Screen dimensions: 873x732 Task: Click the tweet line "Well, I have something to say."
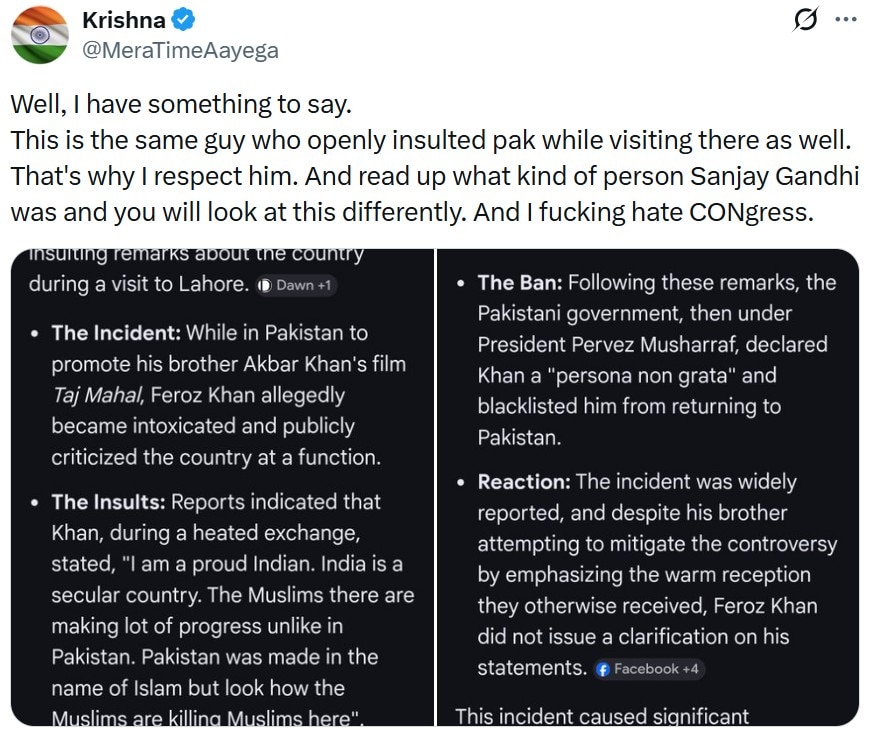coord(181,104)
